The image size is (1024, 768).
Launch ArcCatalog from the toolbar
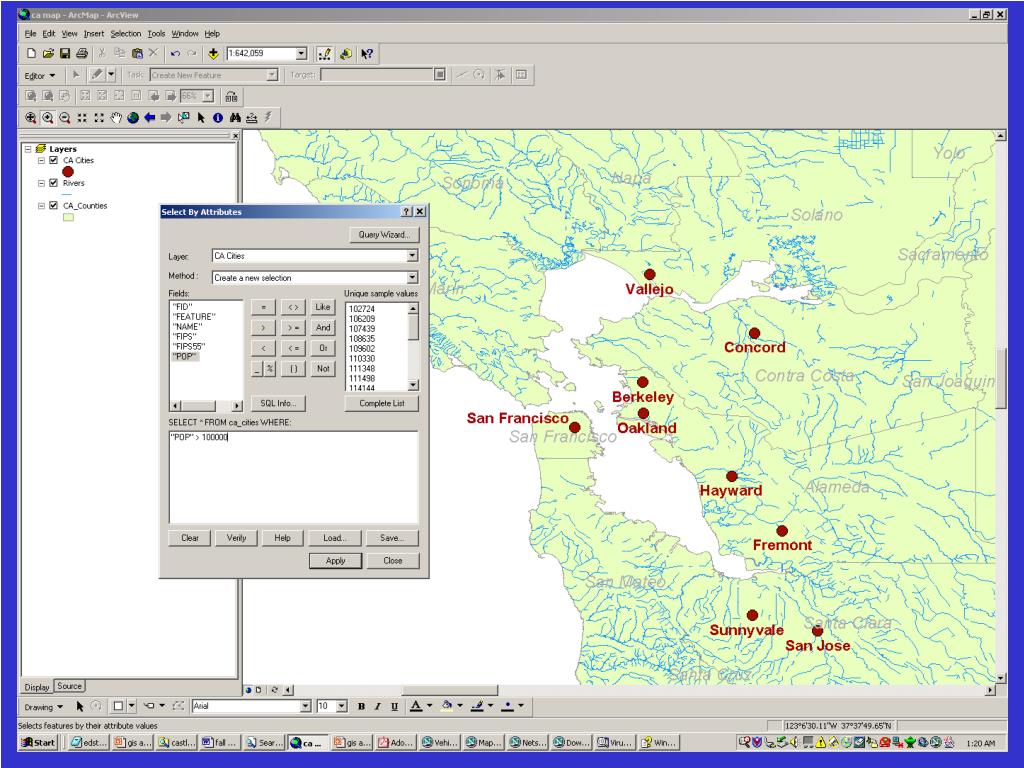click(346, 54)
